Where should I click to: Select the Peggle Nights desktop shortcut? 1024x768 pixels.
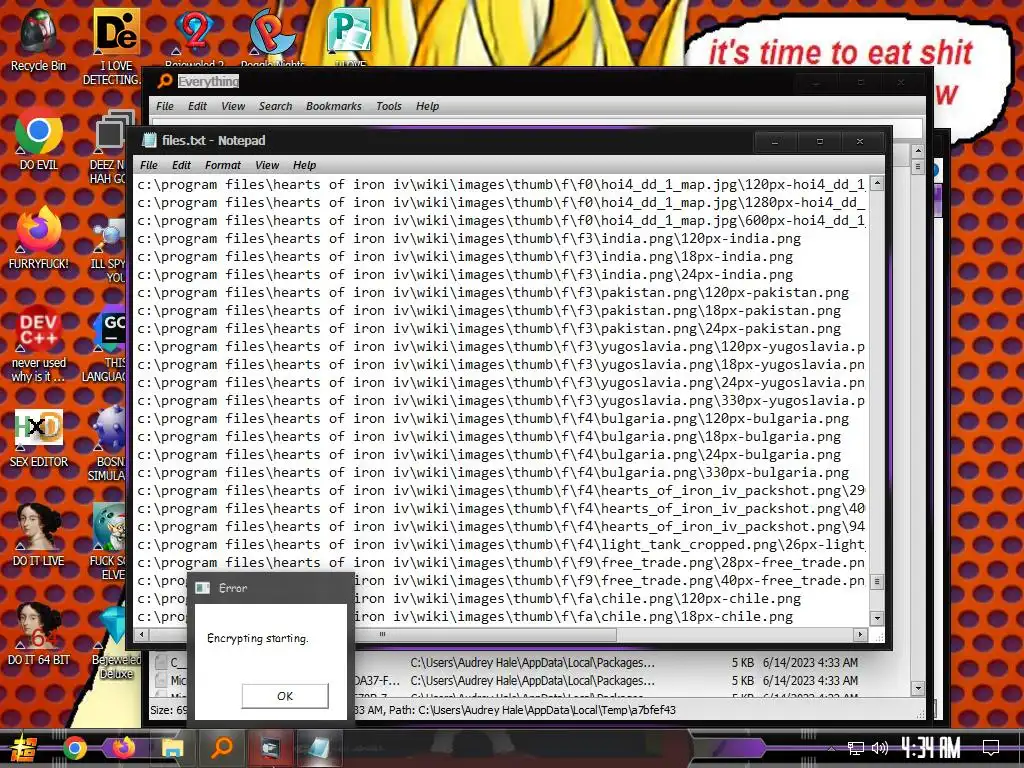coord(272,38)
